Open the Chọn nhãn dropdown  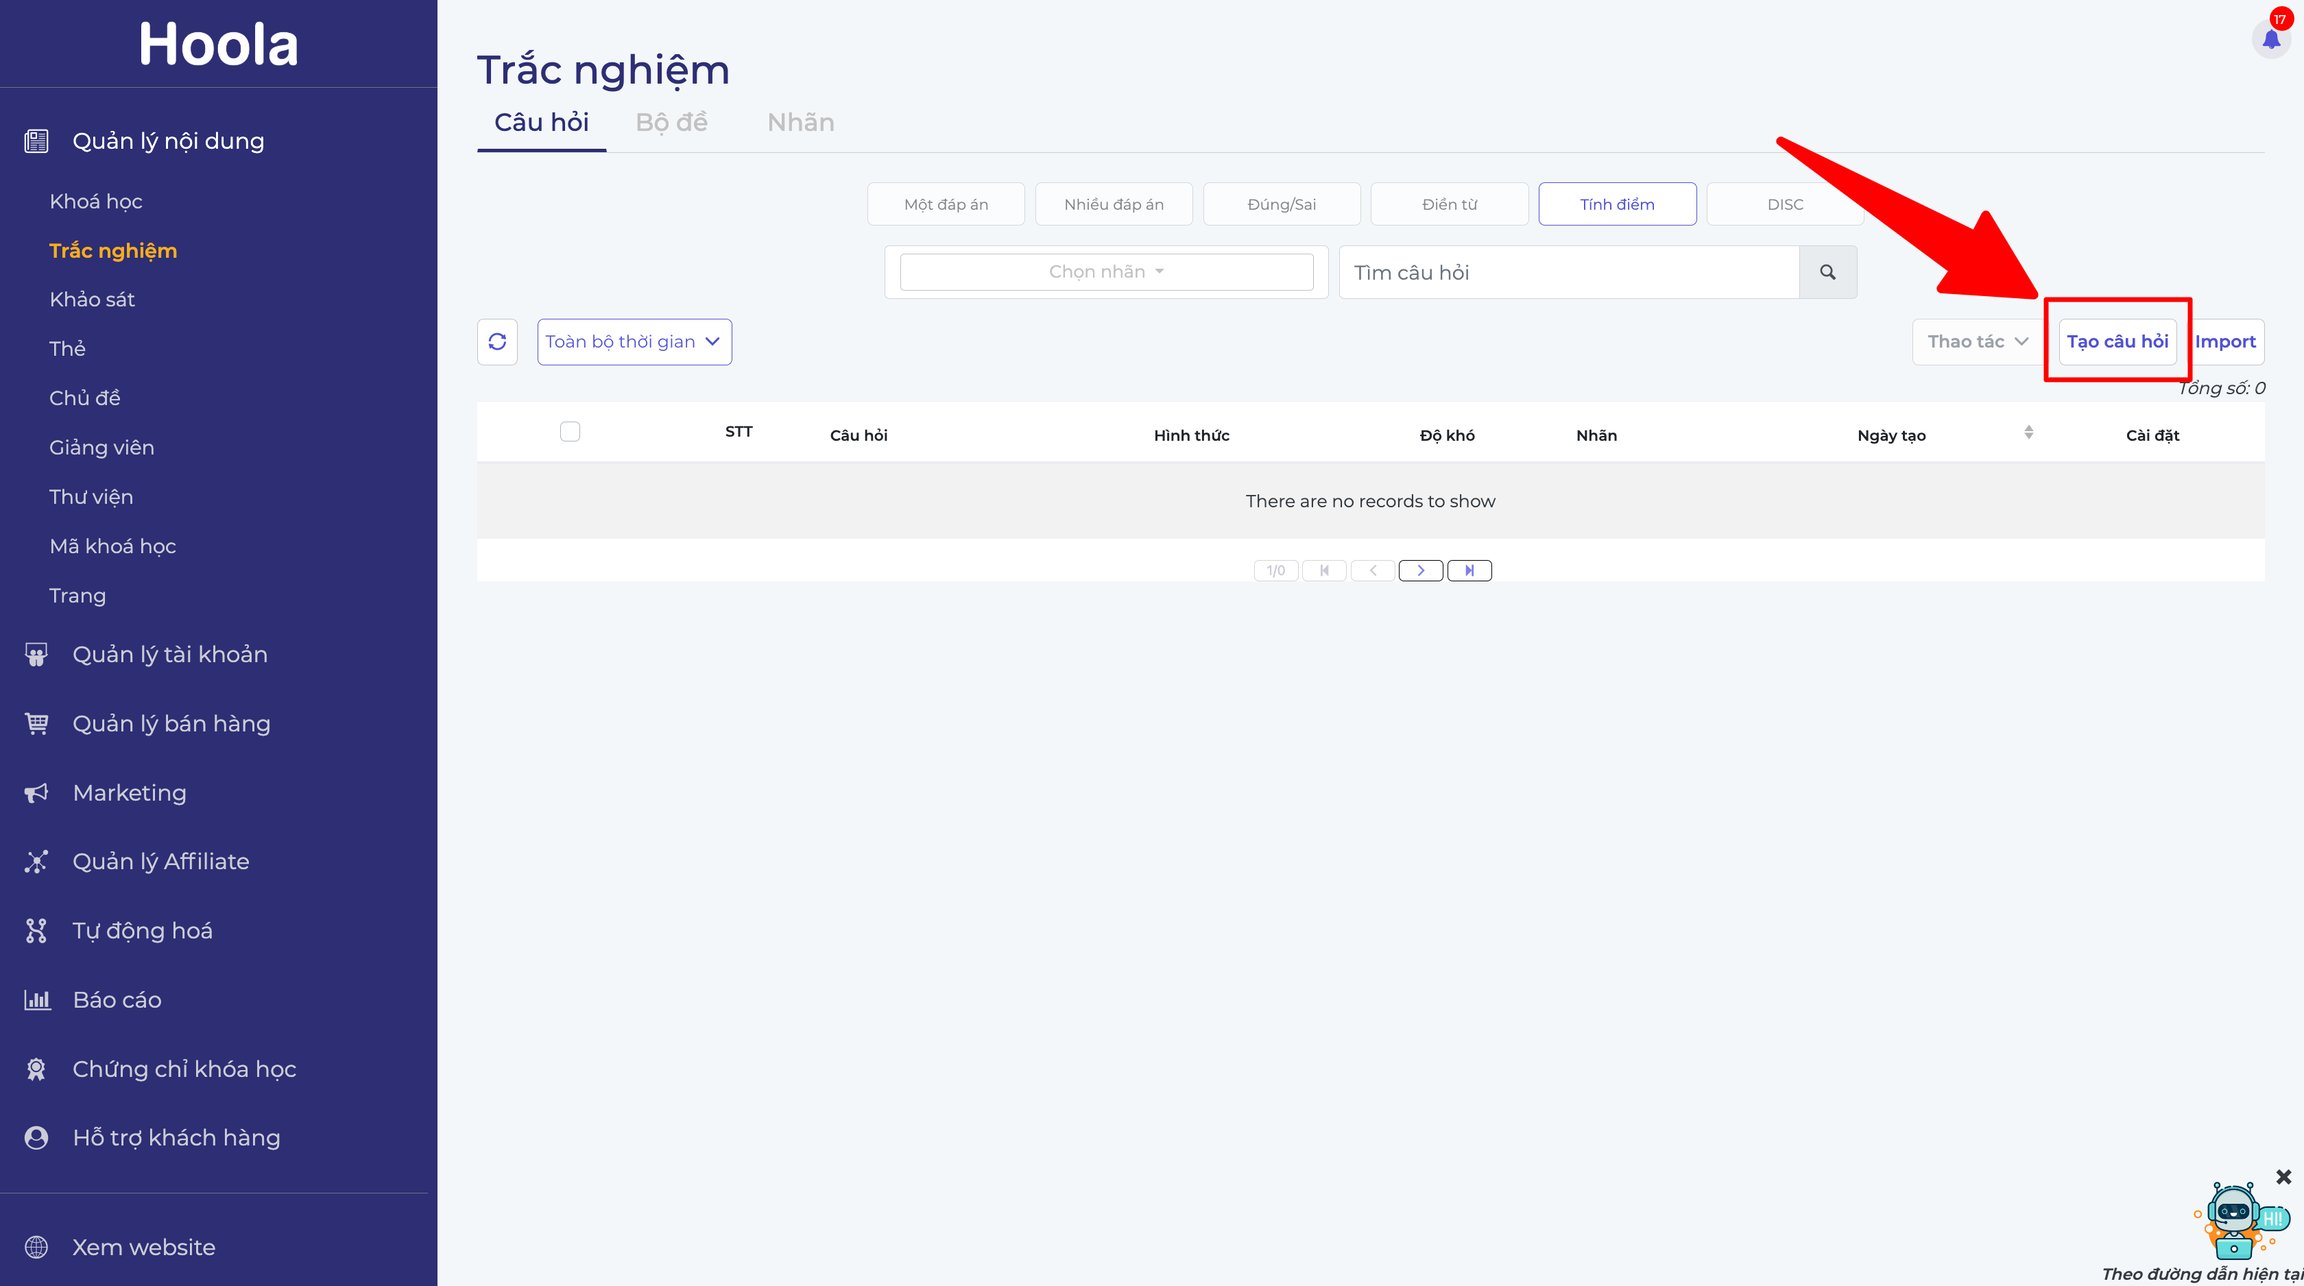[x=1106, y=272]
